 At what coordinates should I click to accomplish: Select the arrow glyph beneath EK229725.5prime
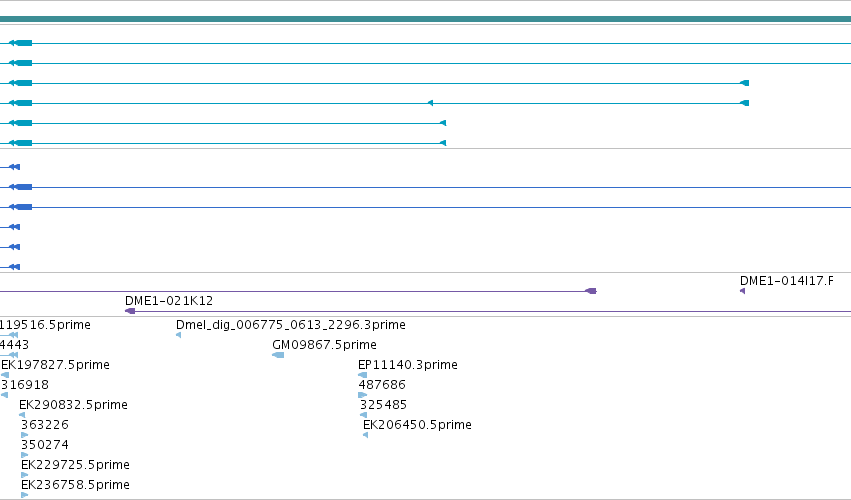point(24,475)
